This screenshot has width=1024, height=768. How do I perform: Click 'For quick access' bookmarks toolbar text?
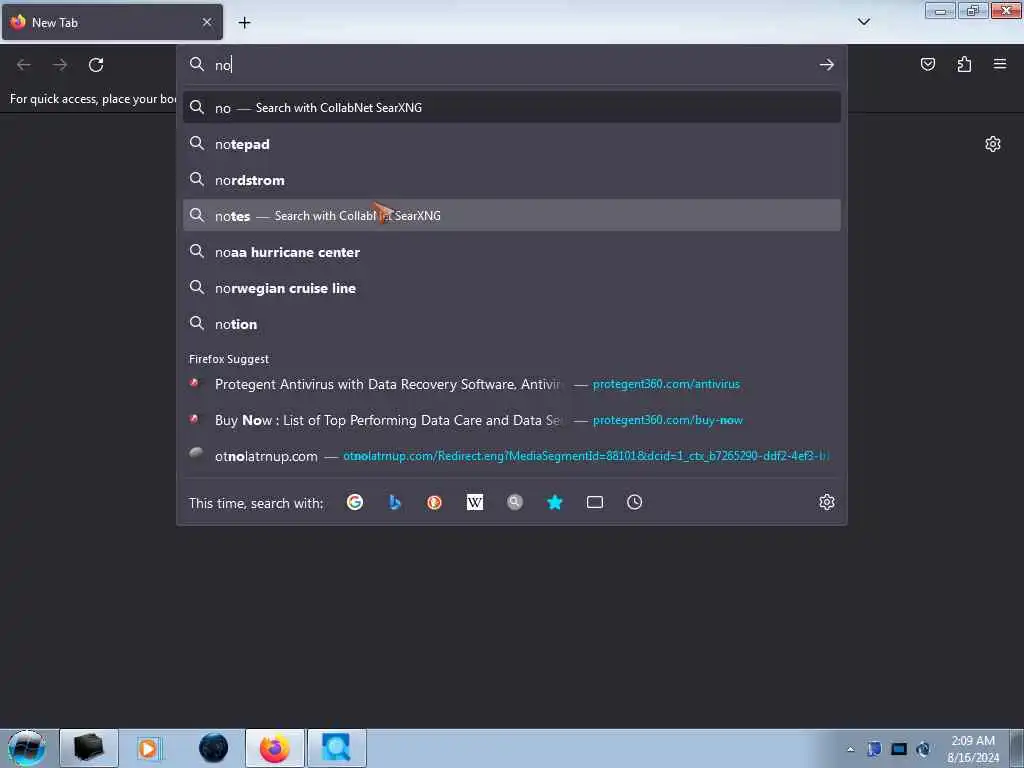click(93, 99)
